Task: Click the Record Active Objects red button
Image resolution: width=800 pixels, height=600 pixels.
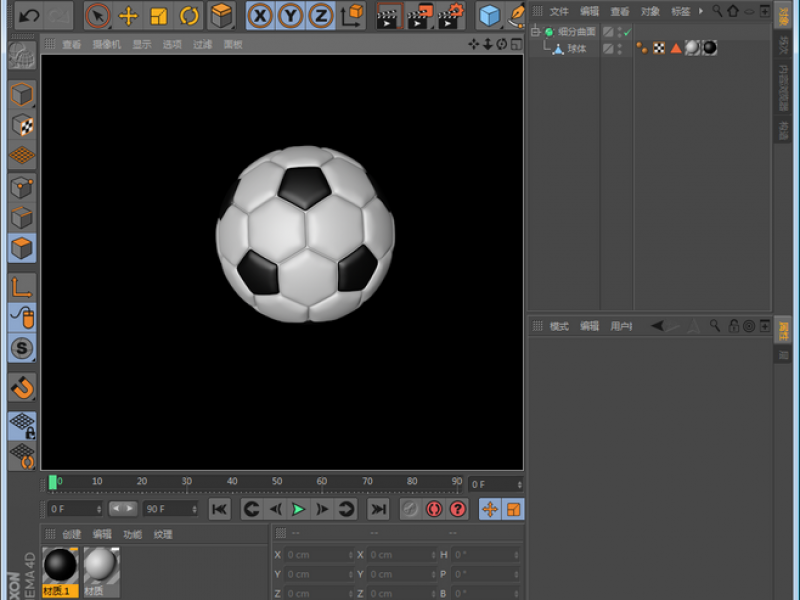Action: click(x=434, y=509)
